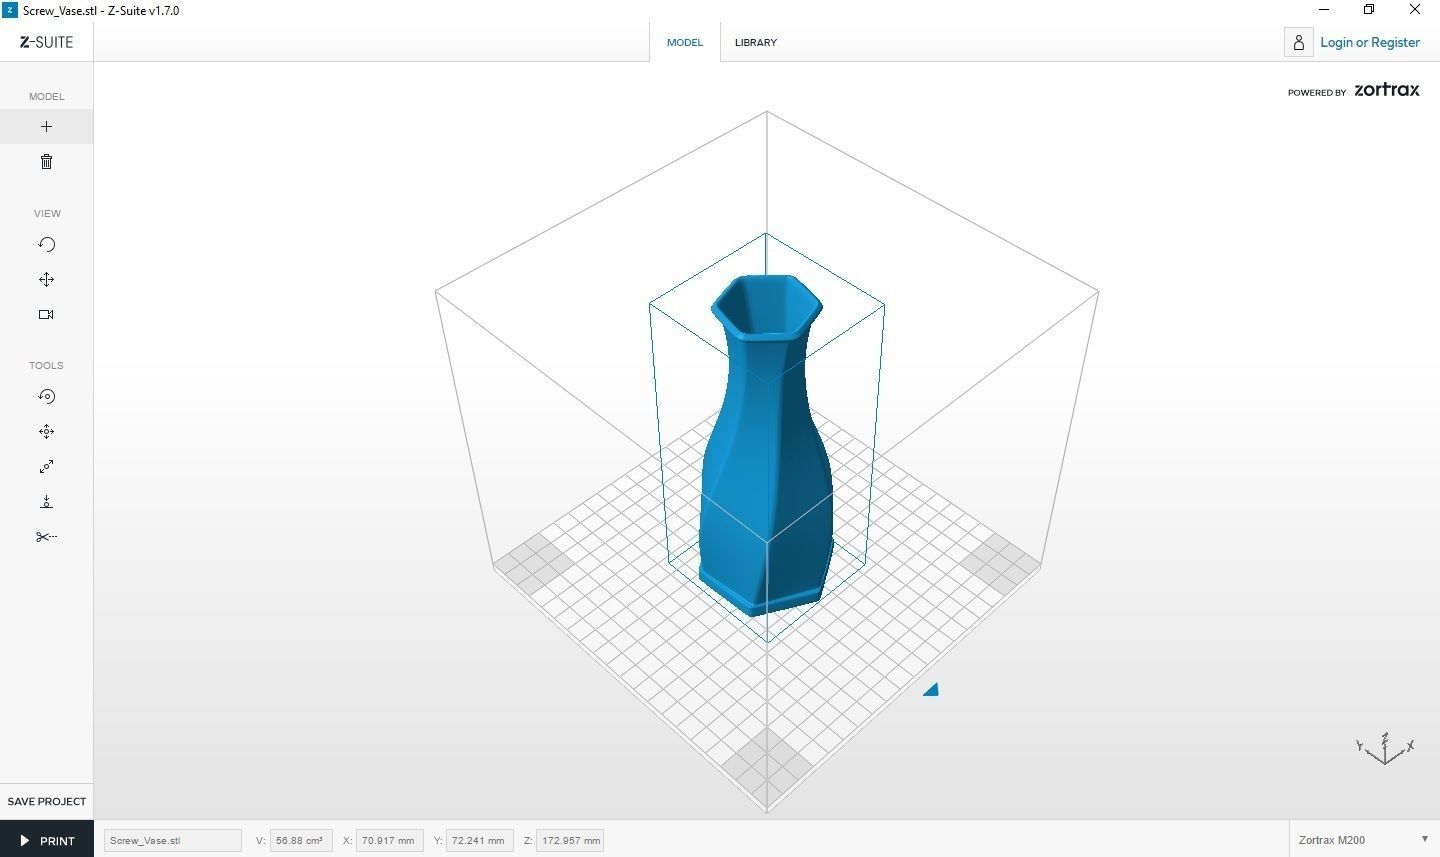This screenshot has width=1440, height=857.
Task: Start printing with the PRINT button
Action: point(46,840)
